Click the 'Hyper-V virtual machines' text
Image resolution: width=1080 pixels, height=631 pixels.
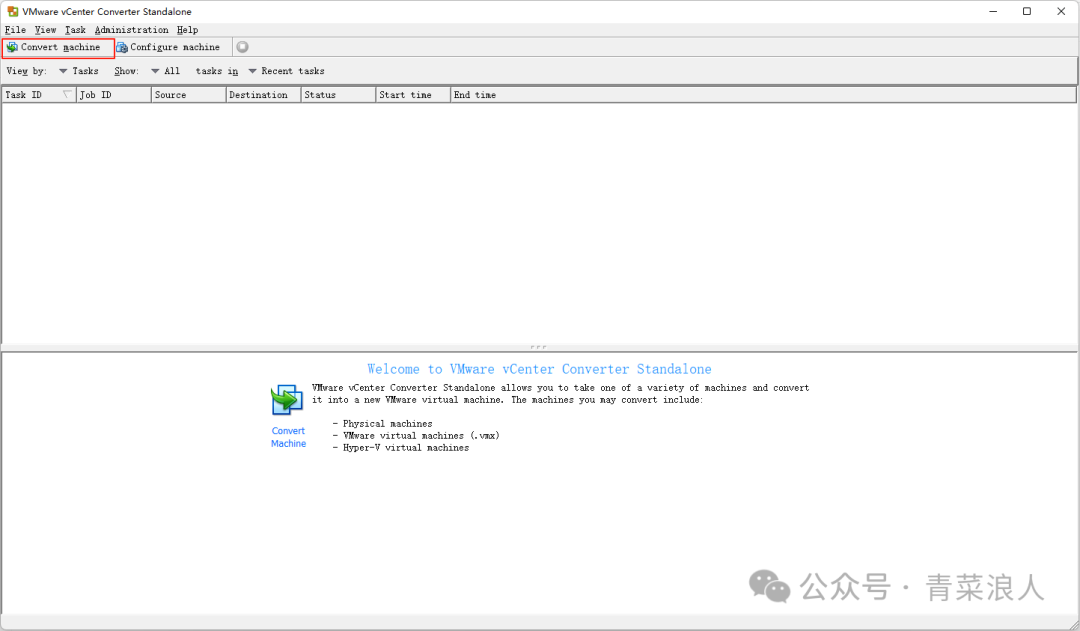[x=406, y=448]
